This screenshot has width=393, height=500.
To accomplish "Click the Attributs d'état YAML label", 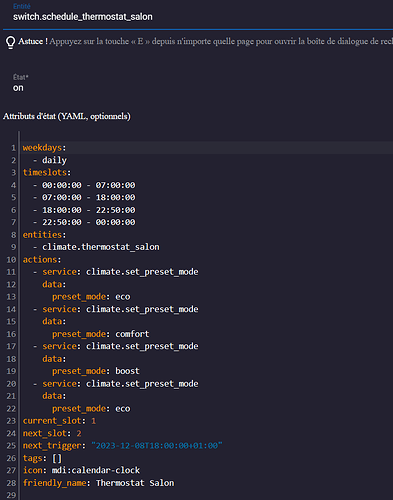I will click(67, 116).
